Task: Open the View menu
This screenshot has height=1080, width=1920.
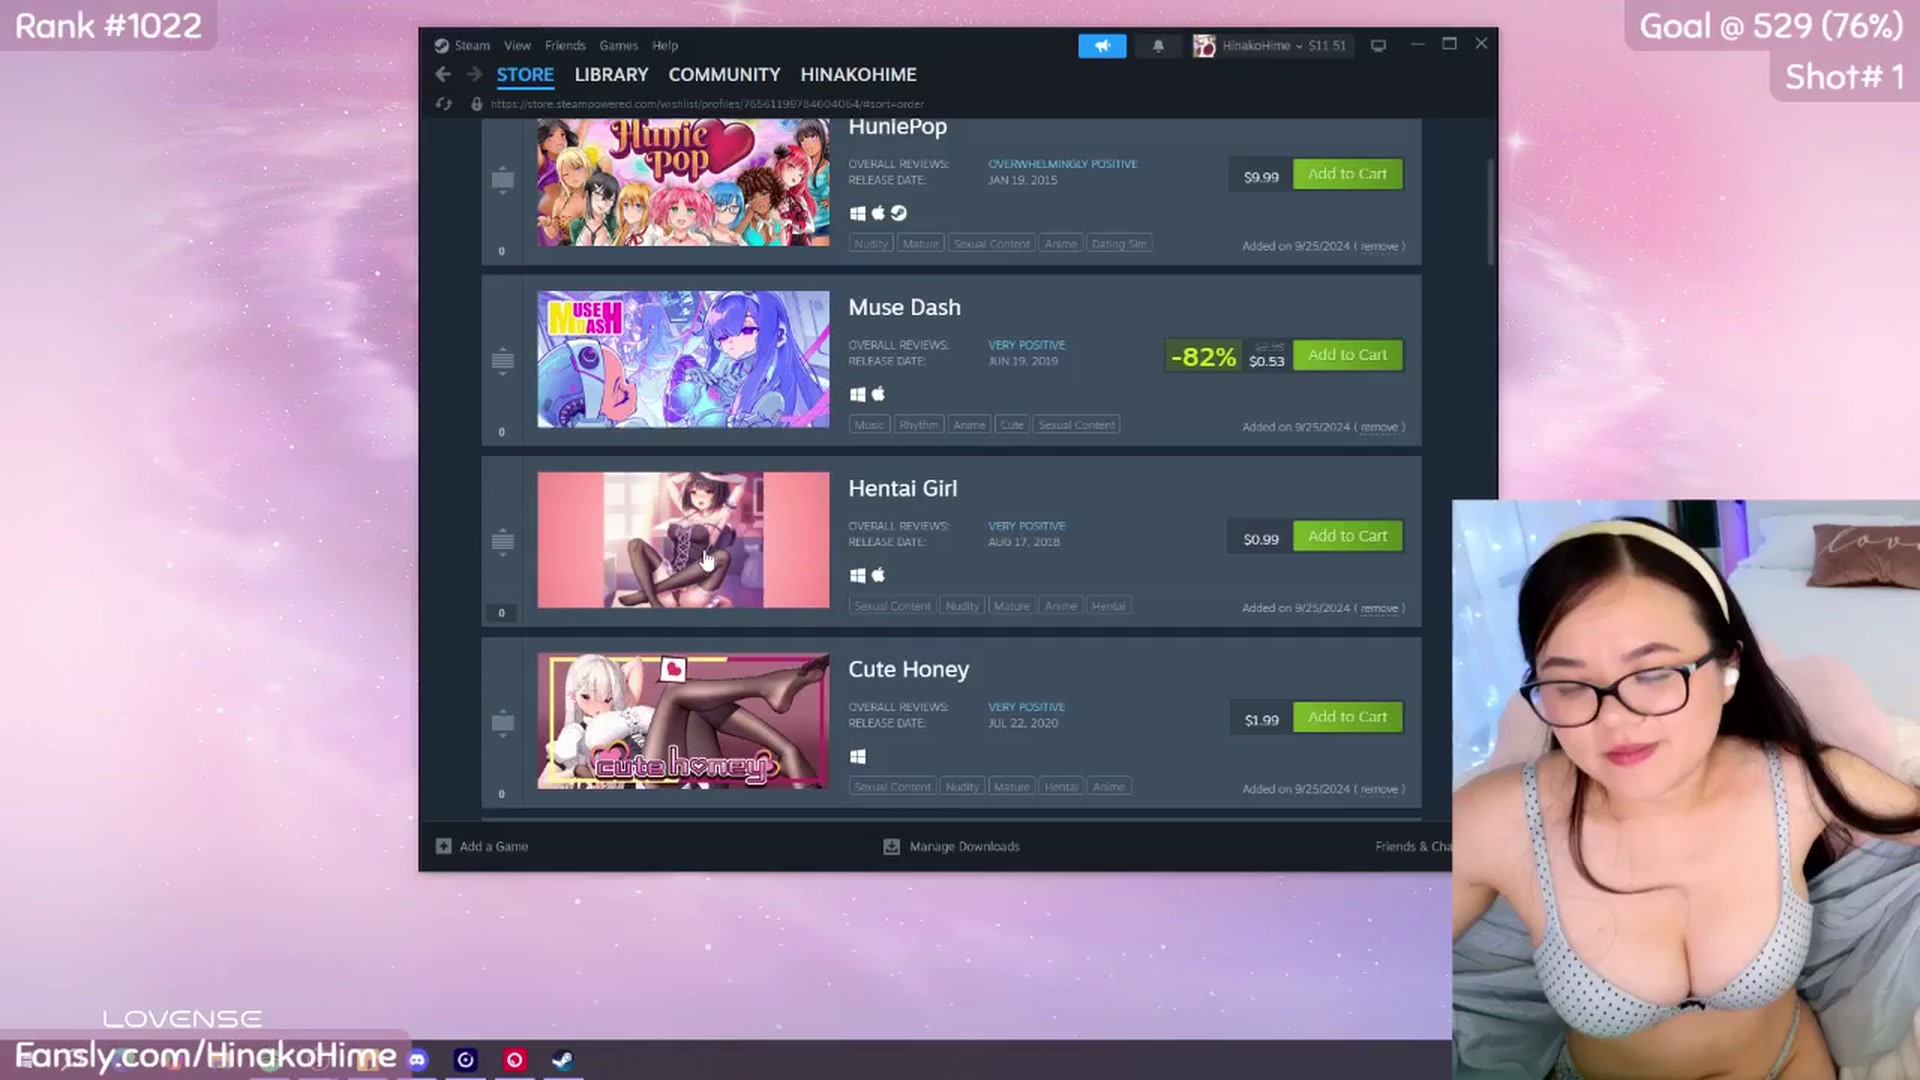Action: click(517, 46)
